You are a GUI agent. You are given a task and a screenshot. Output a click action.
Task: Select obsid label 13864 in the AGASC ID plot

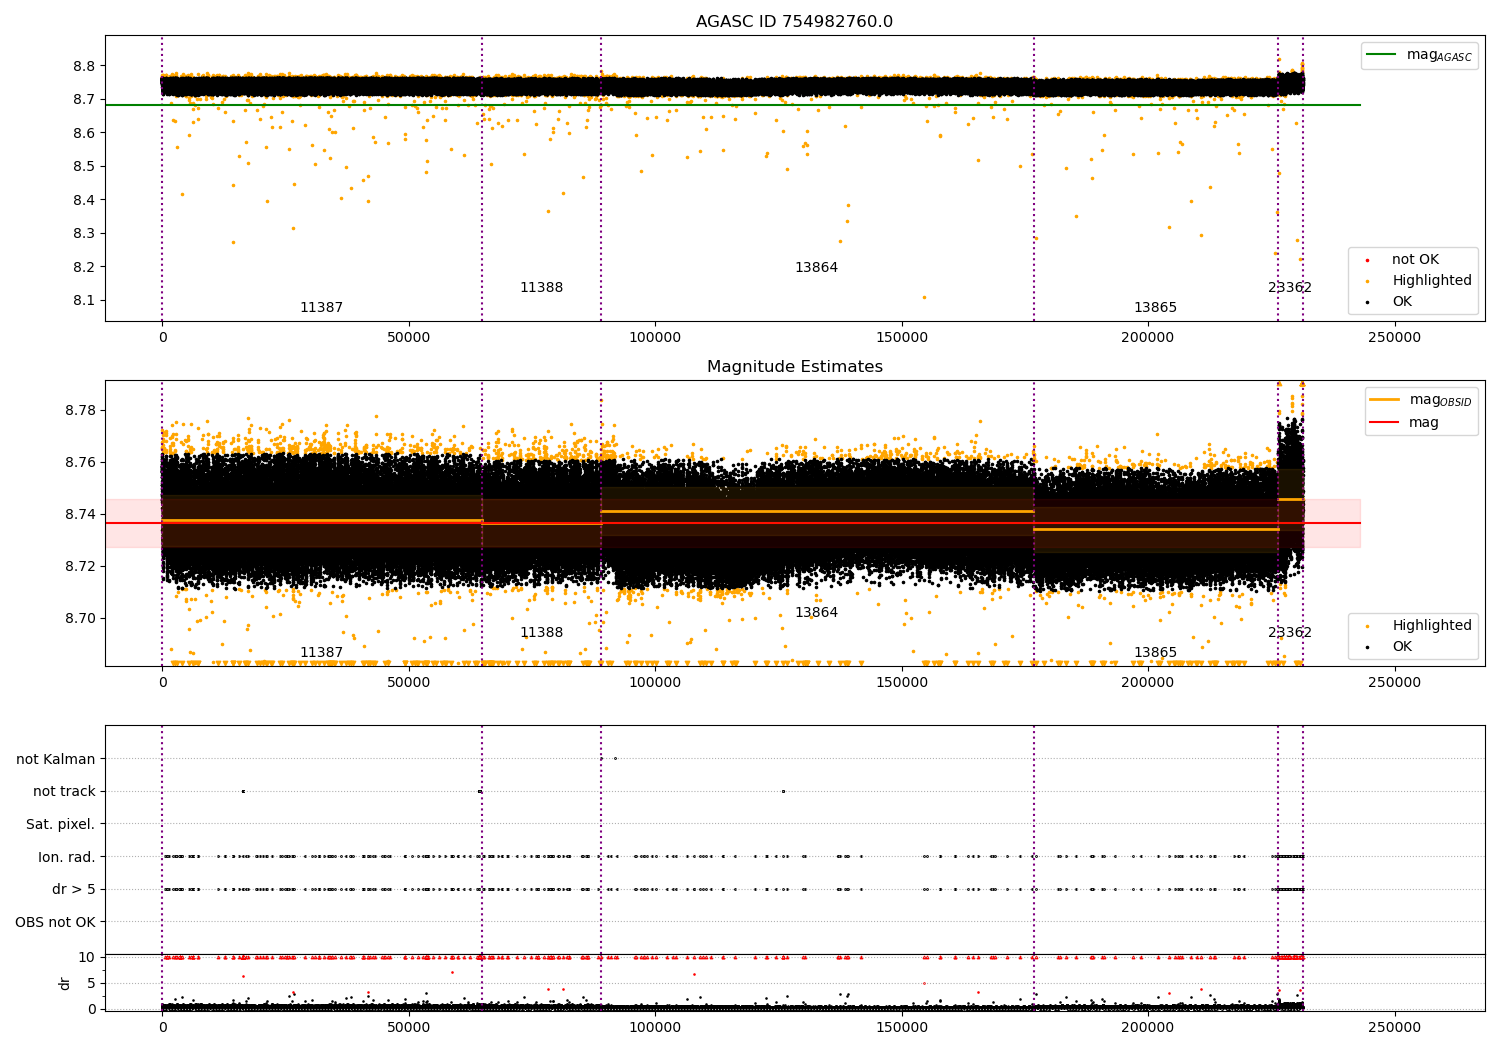tap(816, 268)
